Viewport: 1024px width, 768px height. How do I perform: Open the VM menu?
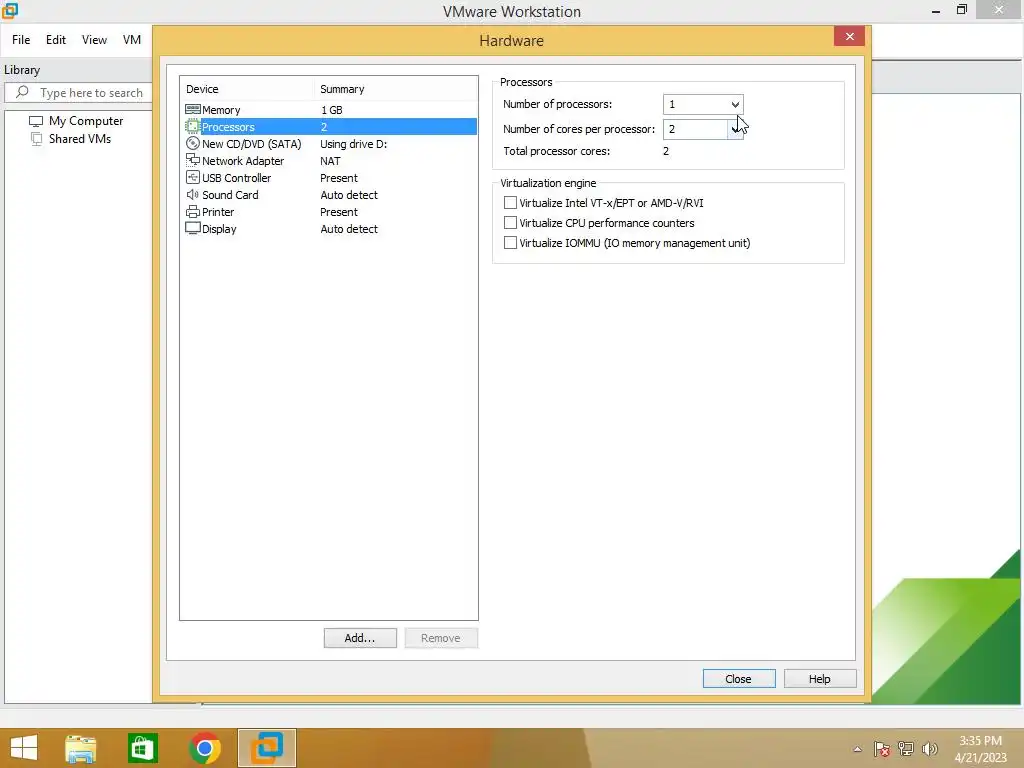pyautogui.click(x=132, y=40)
